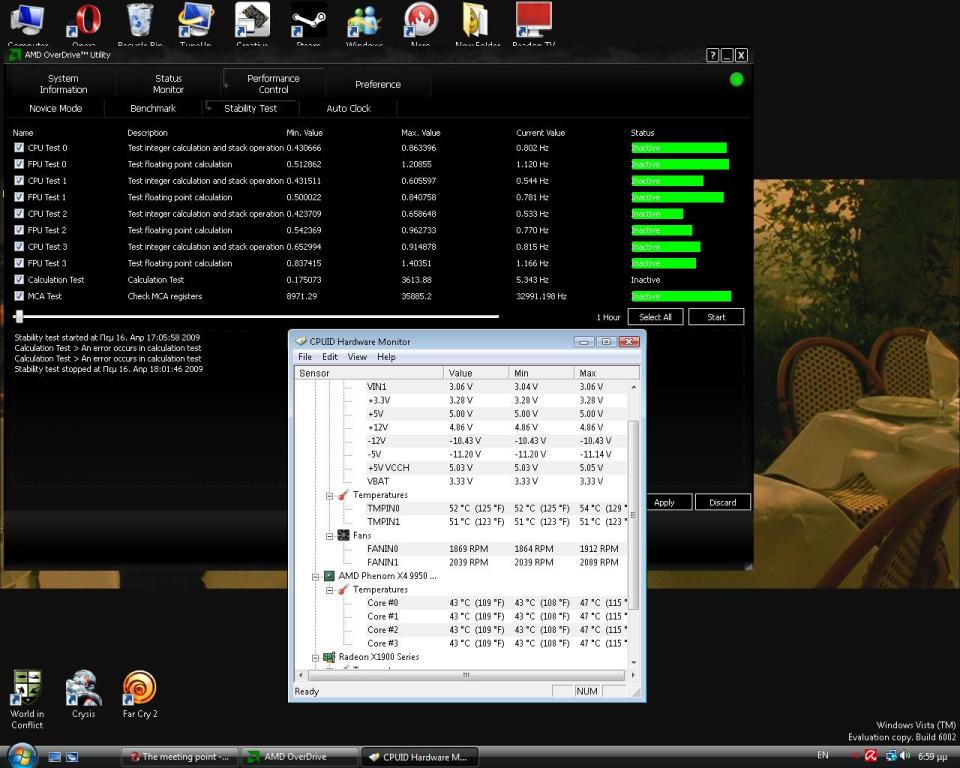This screenshot has width=960, height=768.
Task: Collapse the Temperatures node above Core #0
Action: point(329,590)
